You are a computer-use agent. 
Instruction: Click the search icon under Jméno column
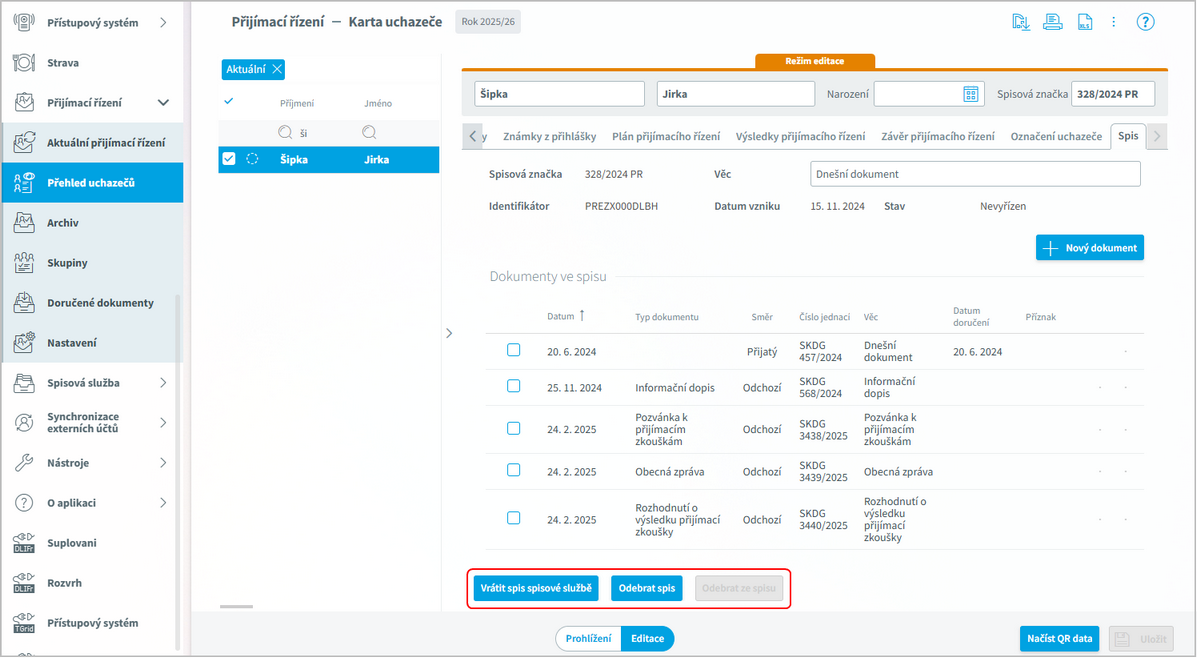coord(369,133)
